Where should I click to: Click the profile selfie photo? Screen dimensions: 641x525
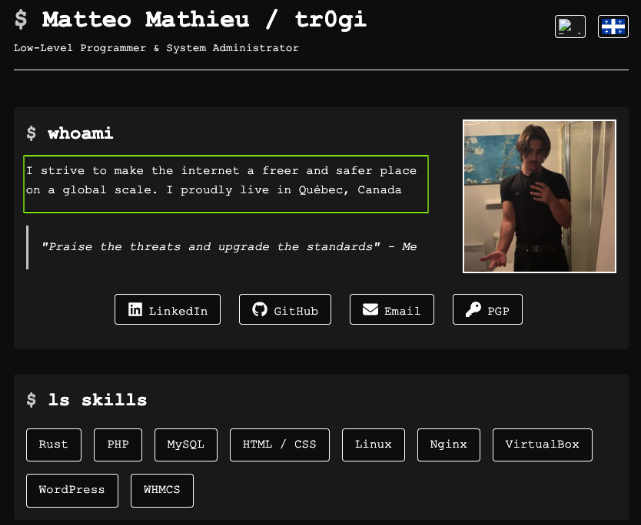[540, 196]
